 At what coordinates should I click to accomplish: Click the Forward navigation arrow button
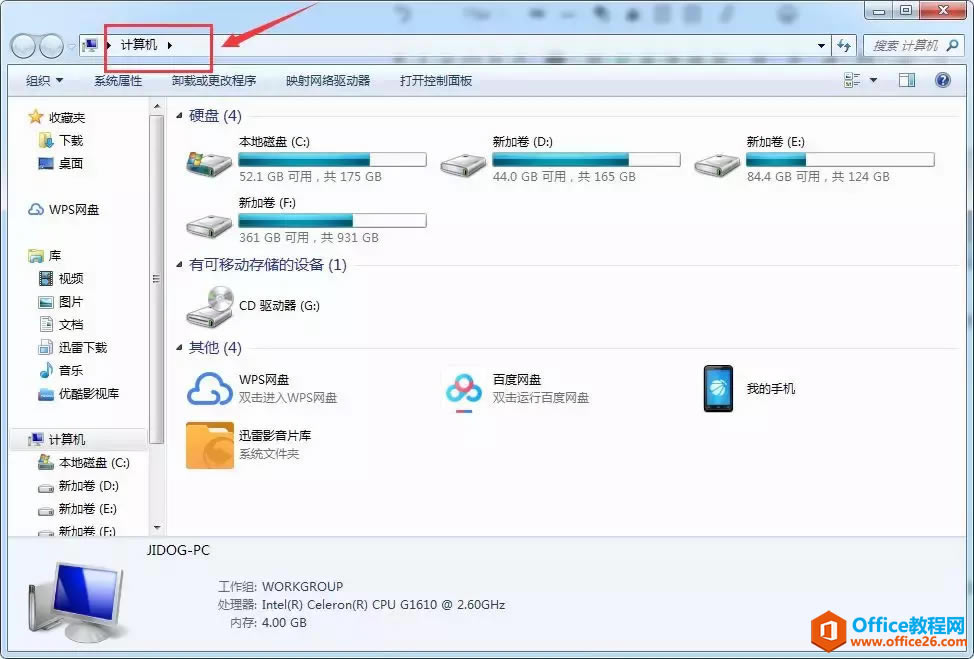click(51, 45)
